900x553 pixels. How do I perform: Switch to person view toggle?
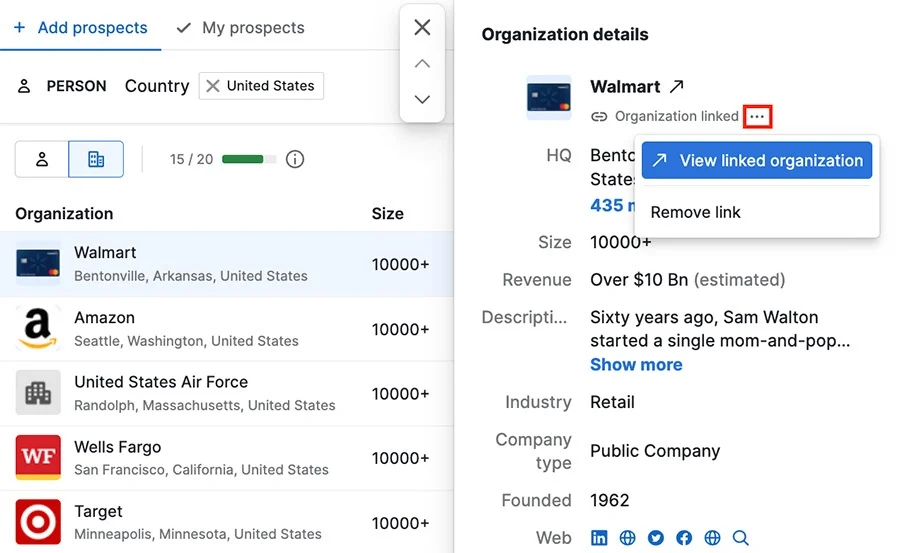(x=42, y=159)
